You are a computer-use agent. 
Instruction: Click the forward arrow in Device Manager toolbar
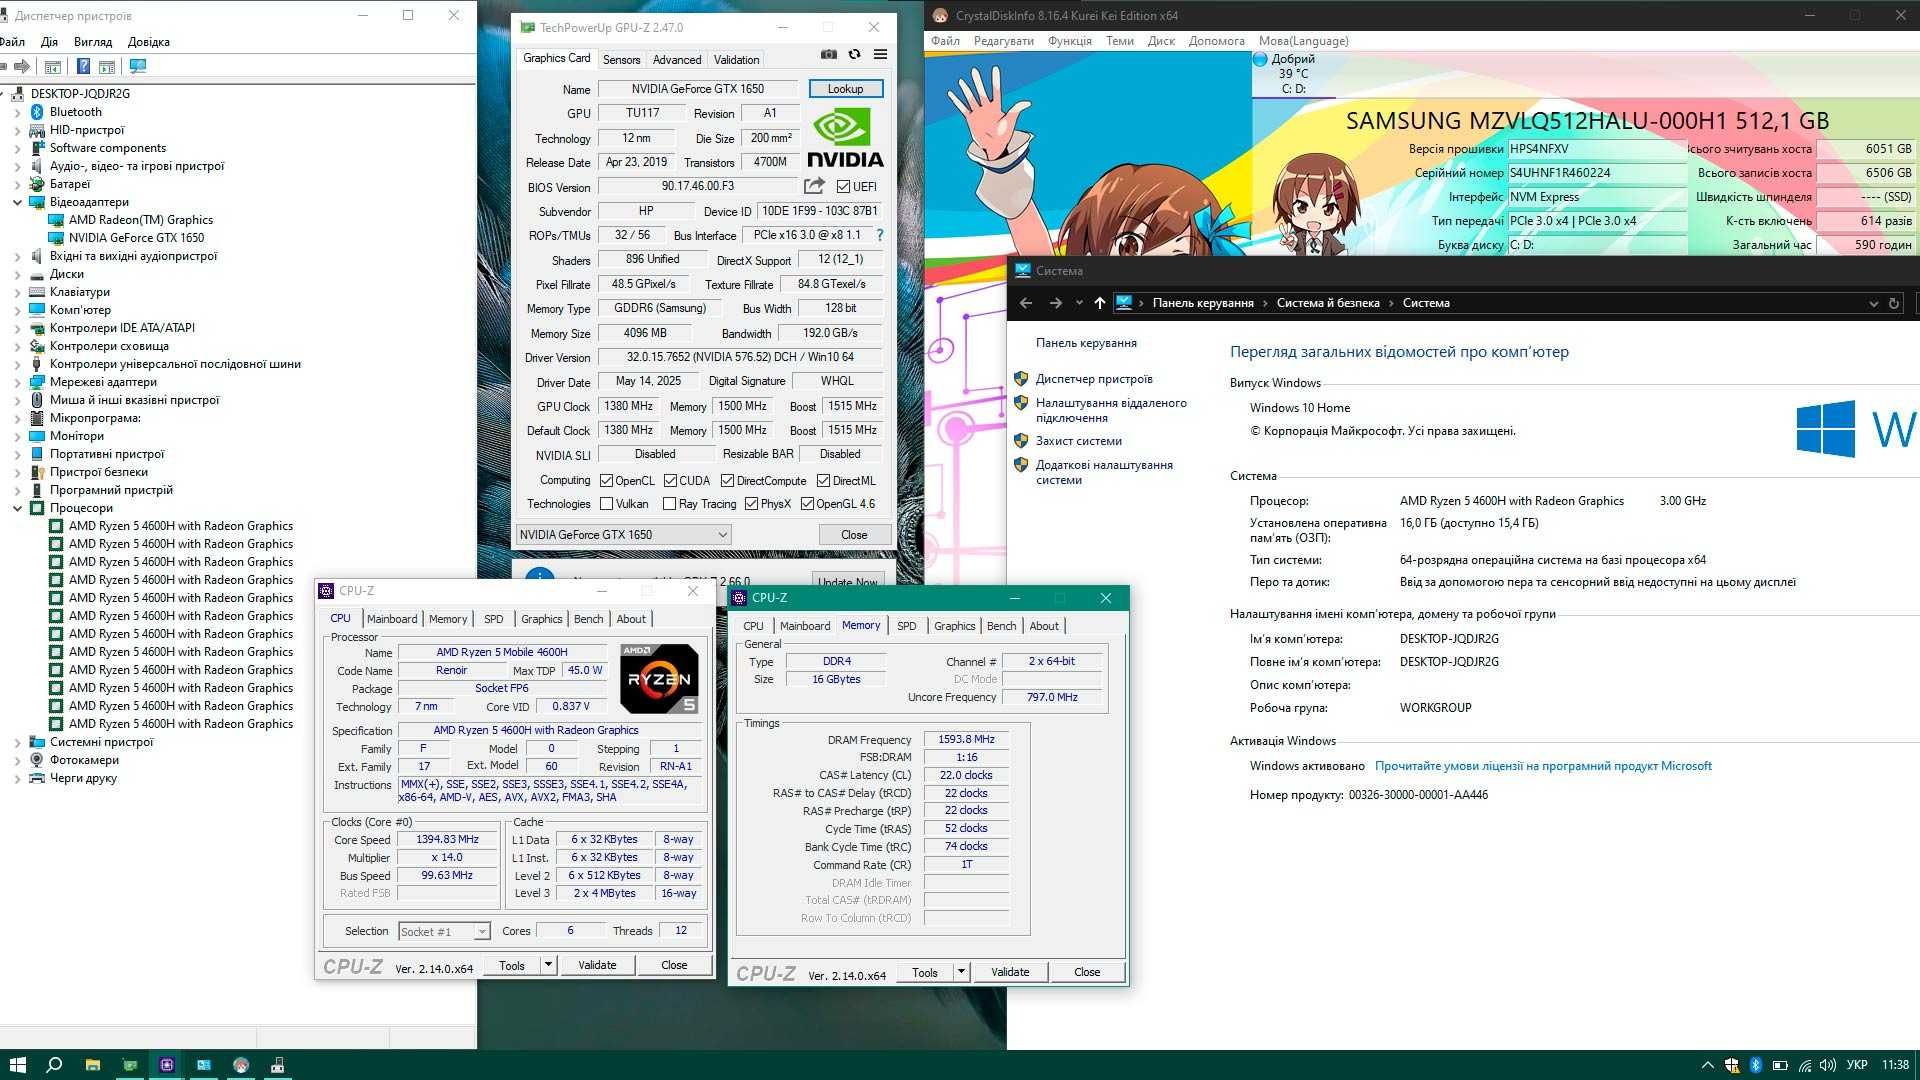coord(22,67)
